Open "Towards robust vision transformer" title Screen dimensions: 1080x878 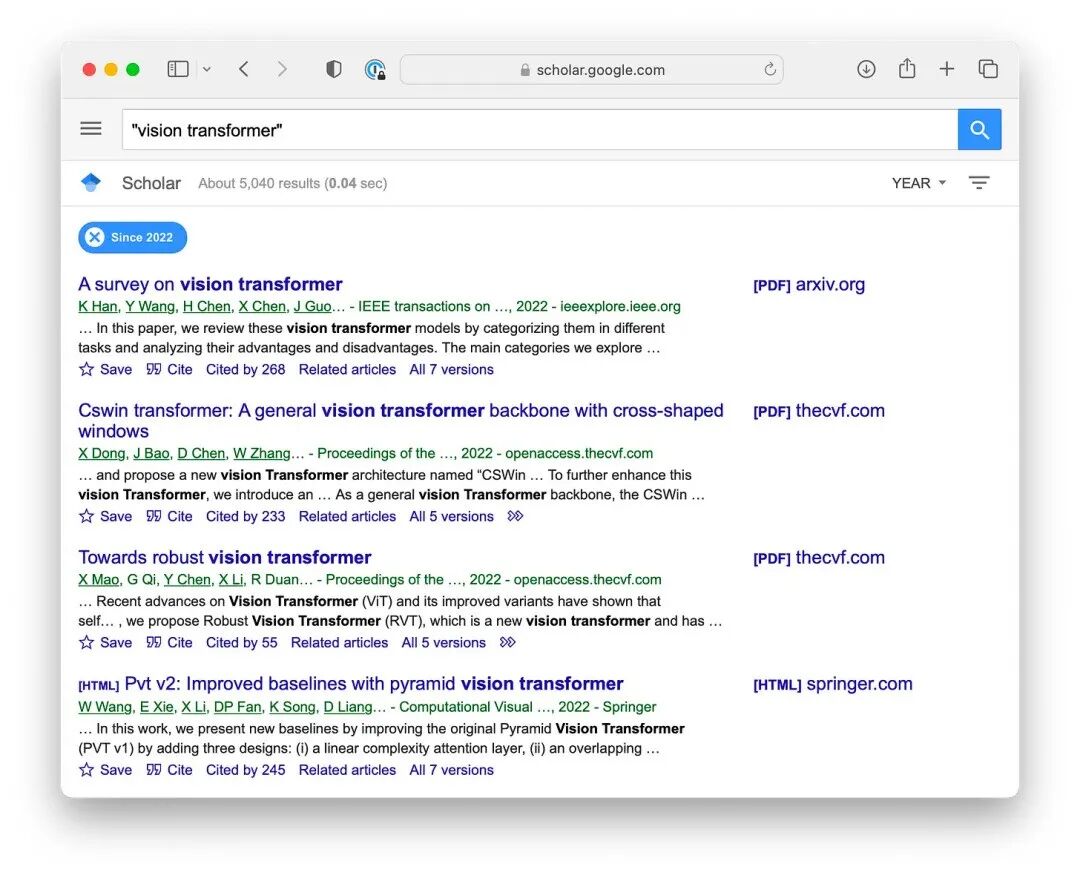point(225,557)
